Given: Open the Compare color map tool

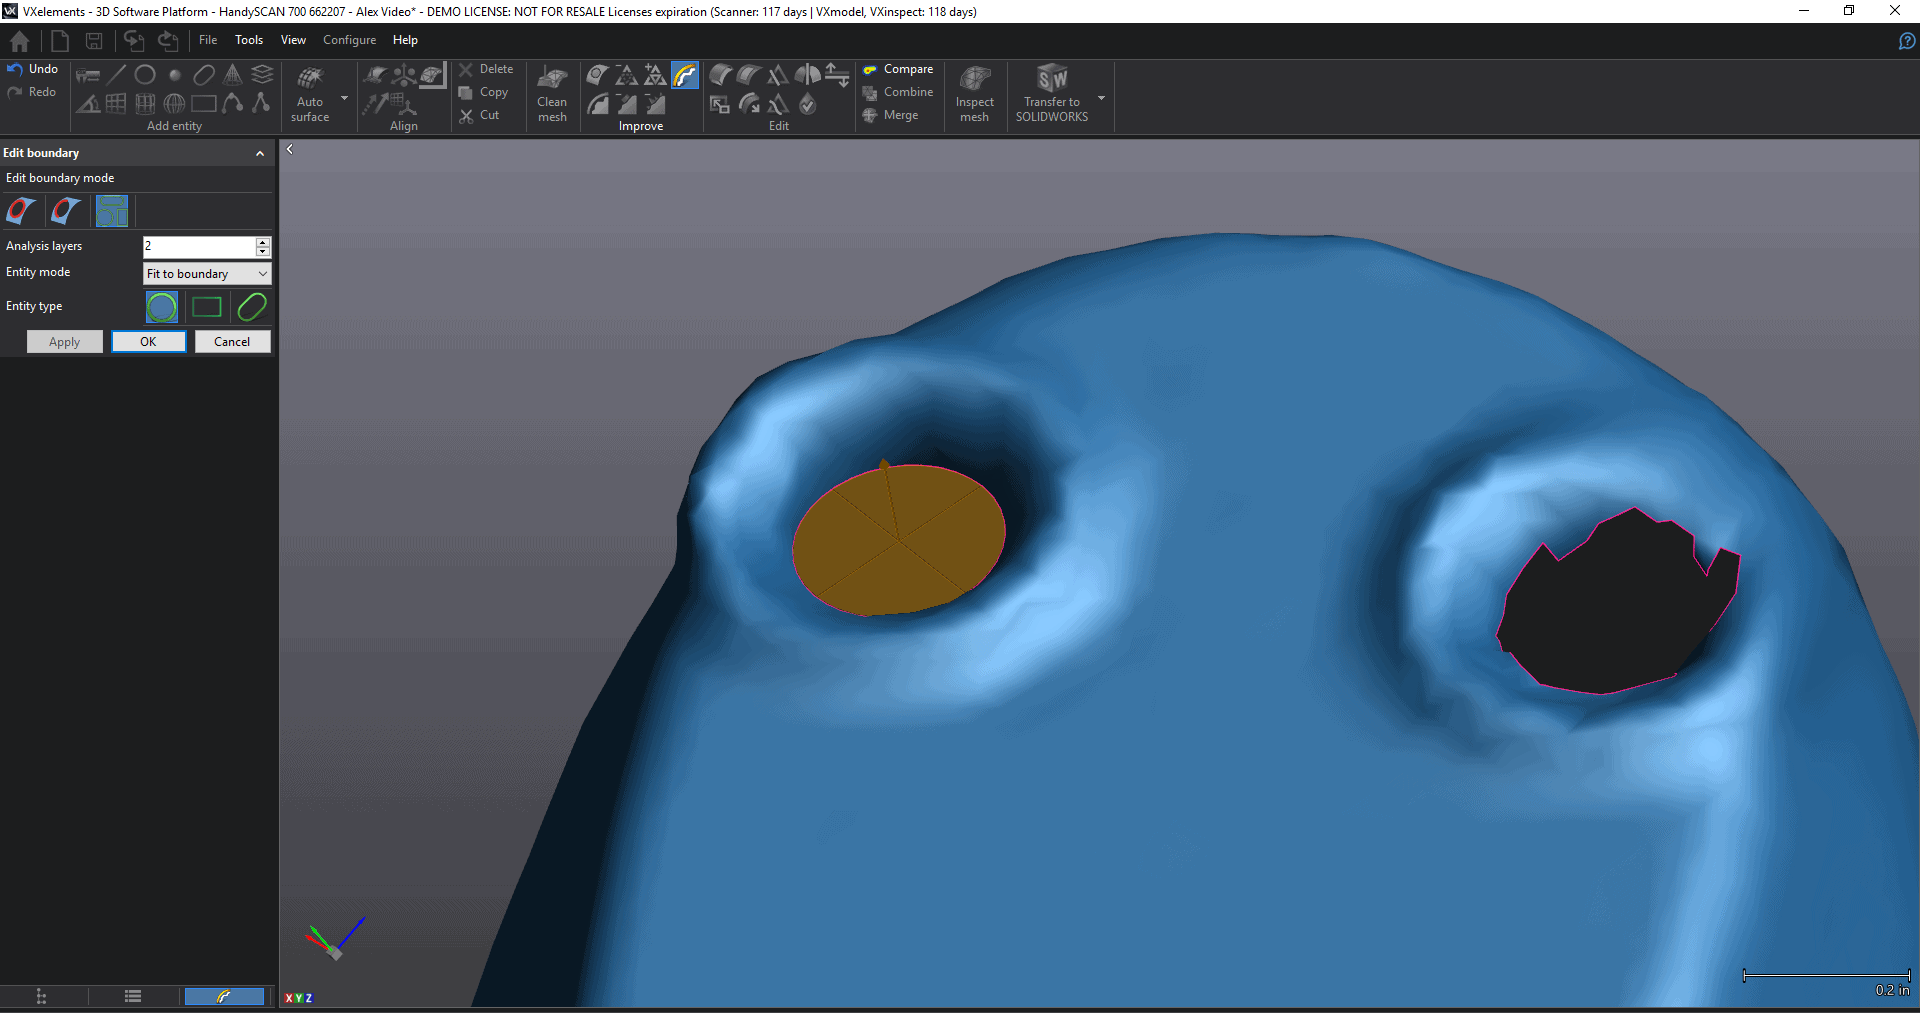Looking at the screenshot, I should pyautogui.click(x=898, y=69).
